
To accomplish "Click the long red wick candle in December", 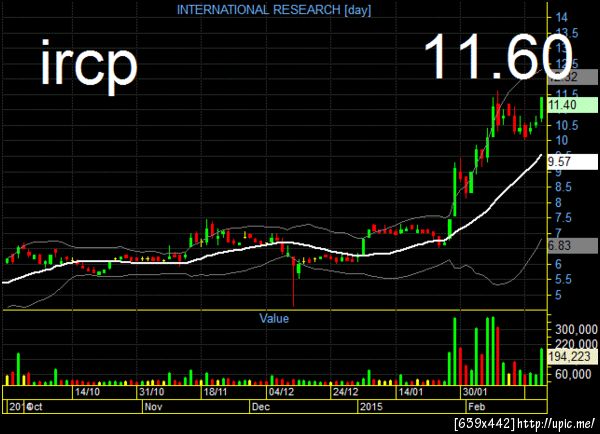I will coord(293,281).
